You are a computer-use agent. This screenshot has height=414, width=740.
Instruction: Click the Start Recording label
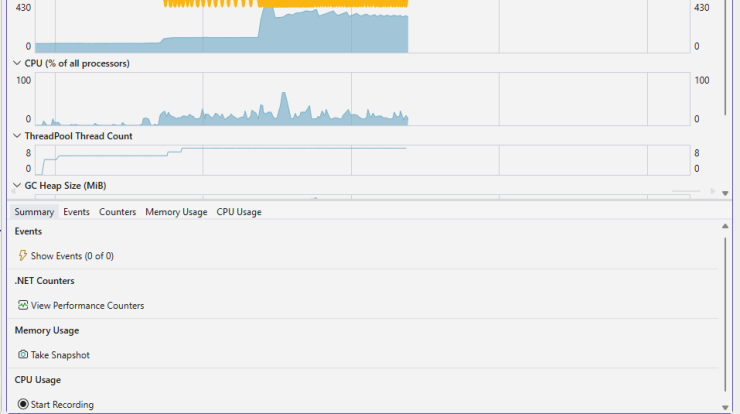tap(62, 405)
